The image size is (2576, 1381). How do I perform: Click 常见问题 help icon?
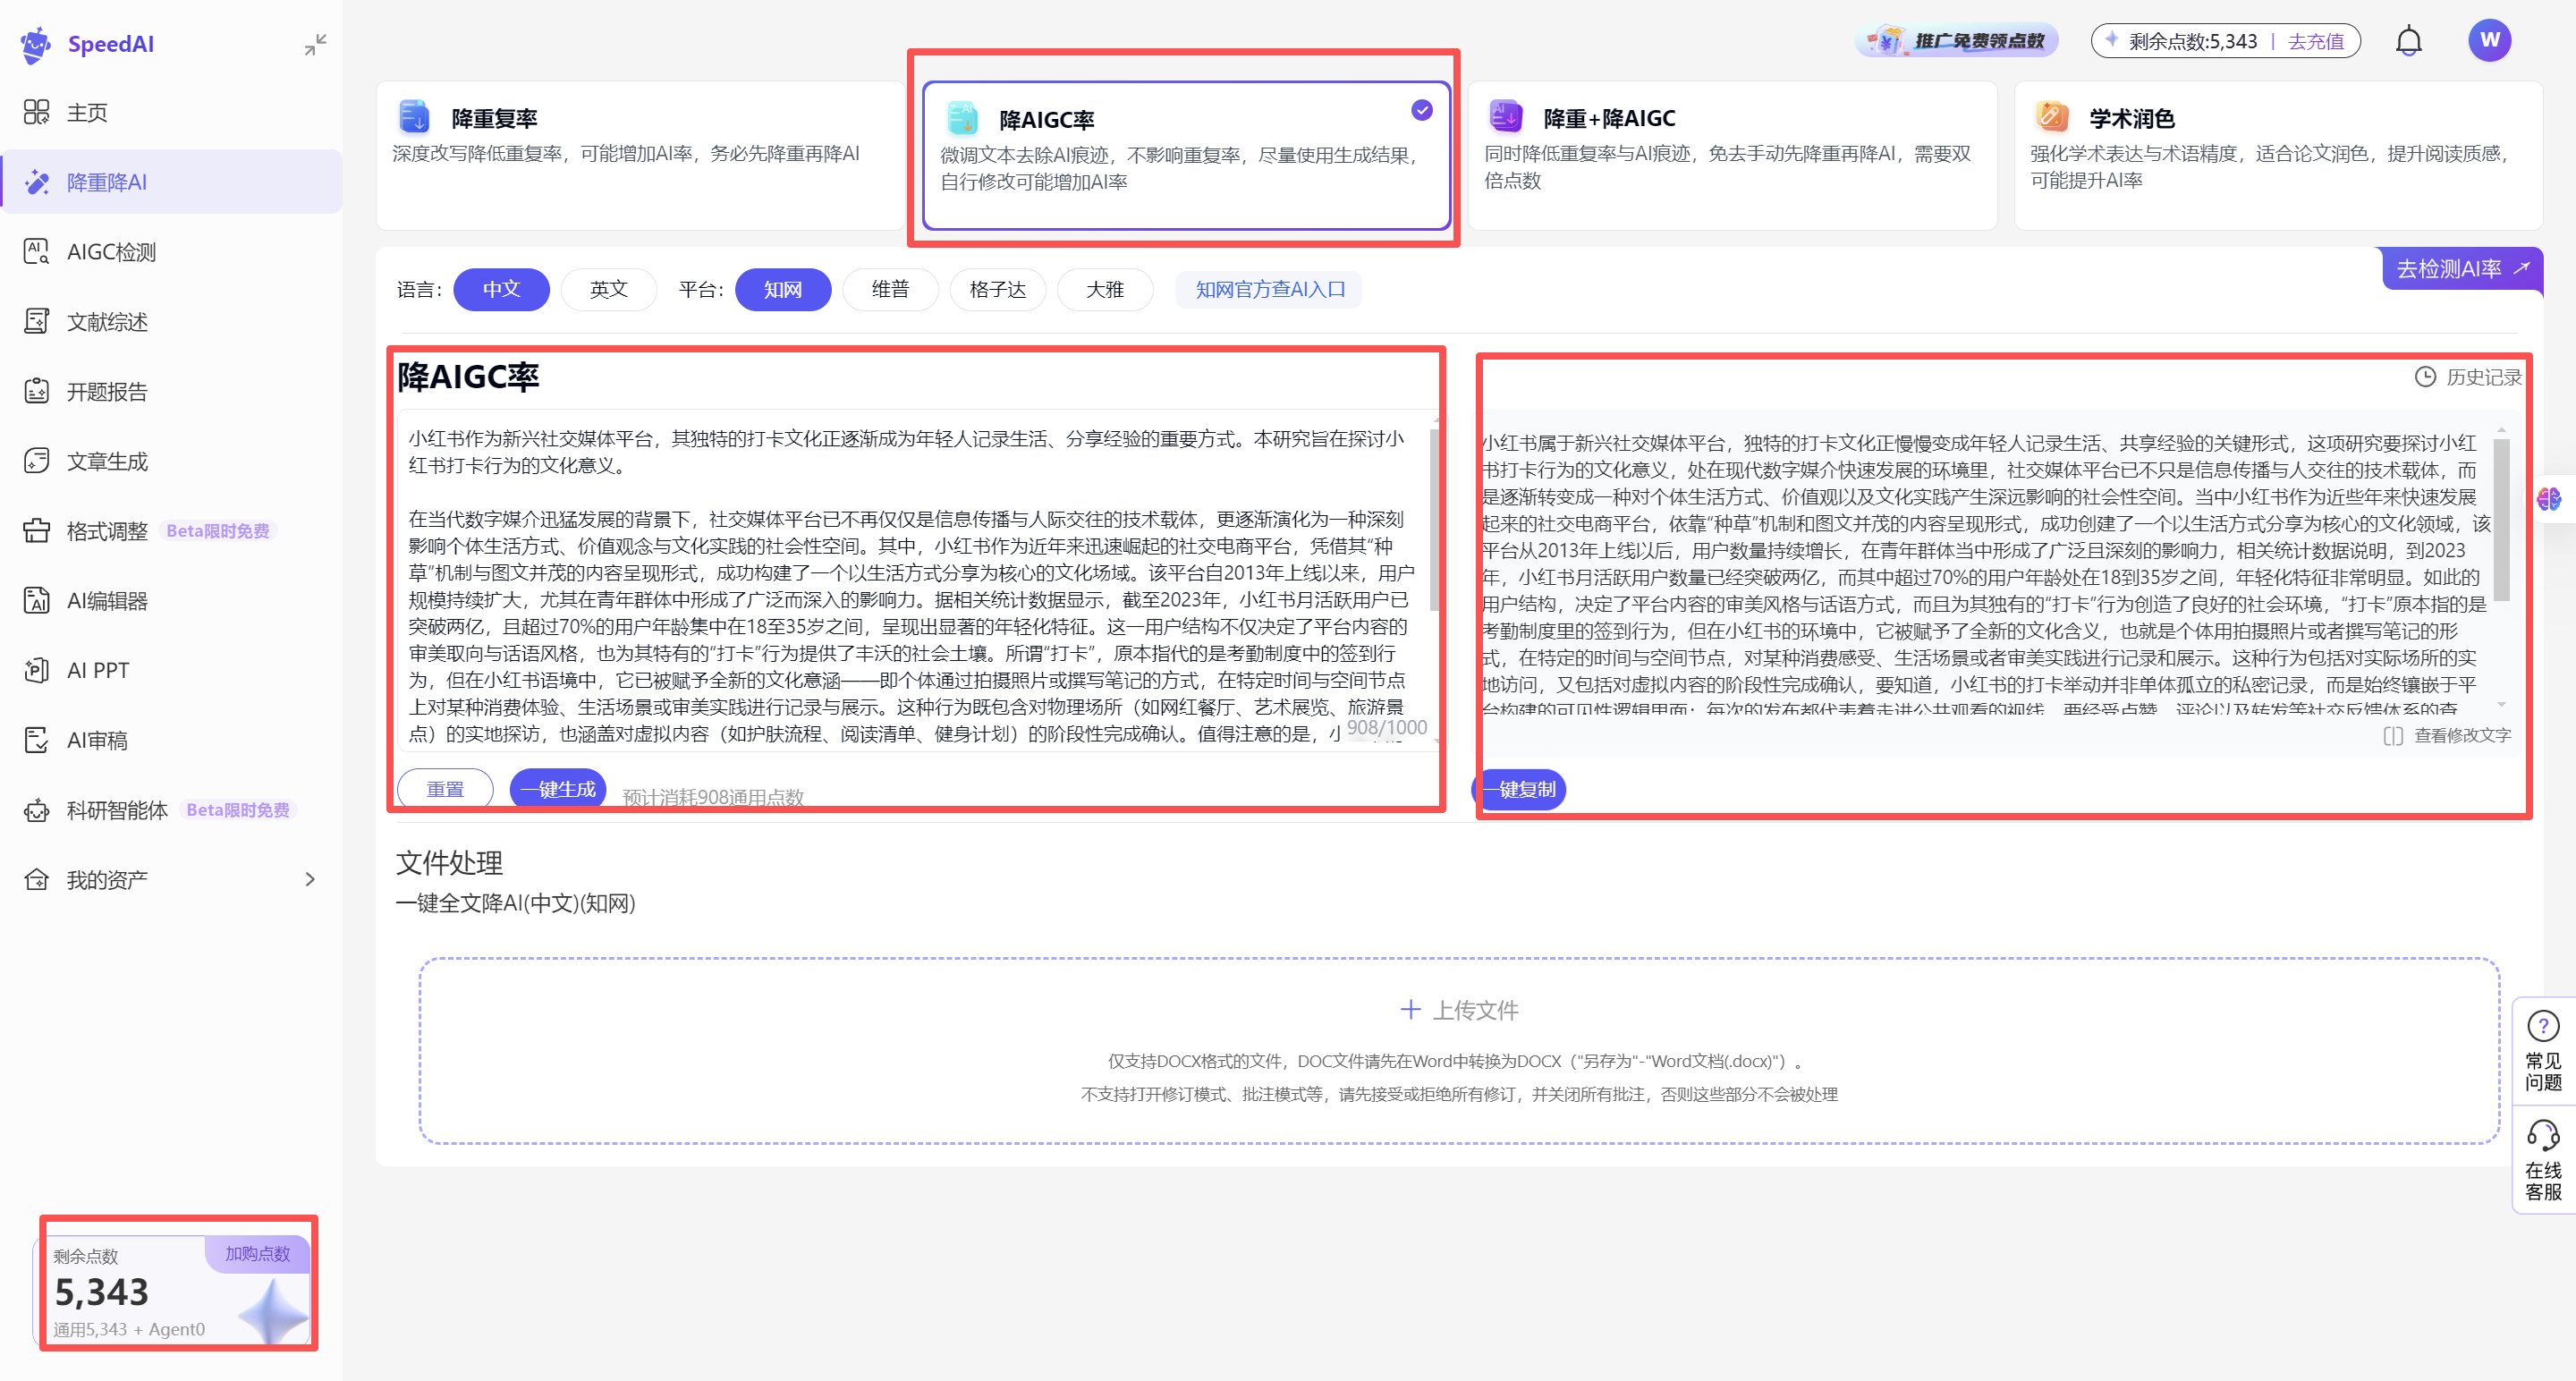2543,1027
